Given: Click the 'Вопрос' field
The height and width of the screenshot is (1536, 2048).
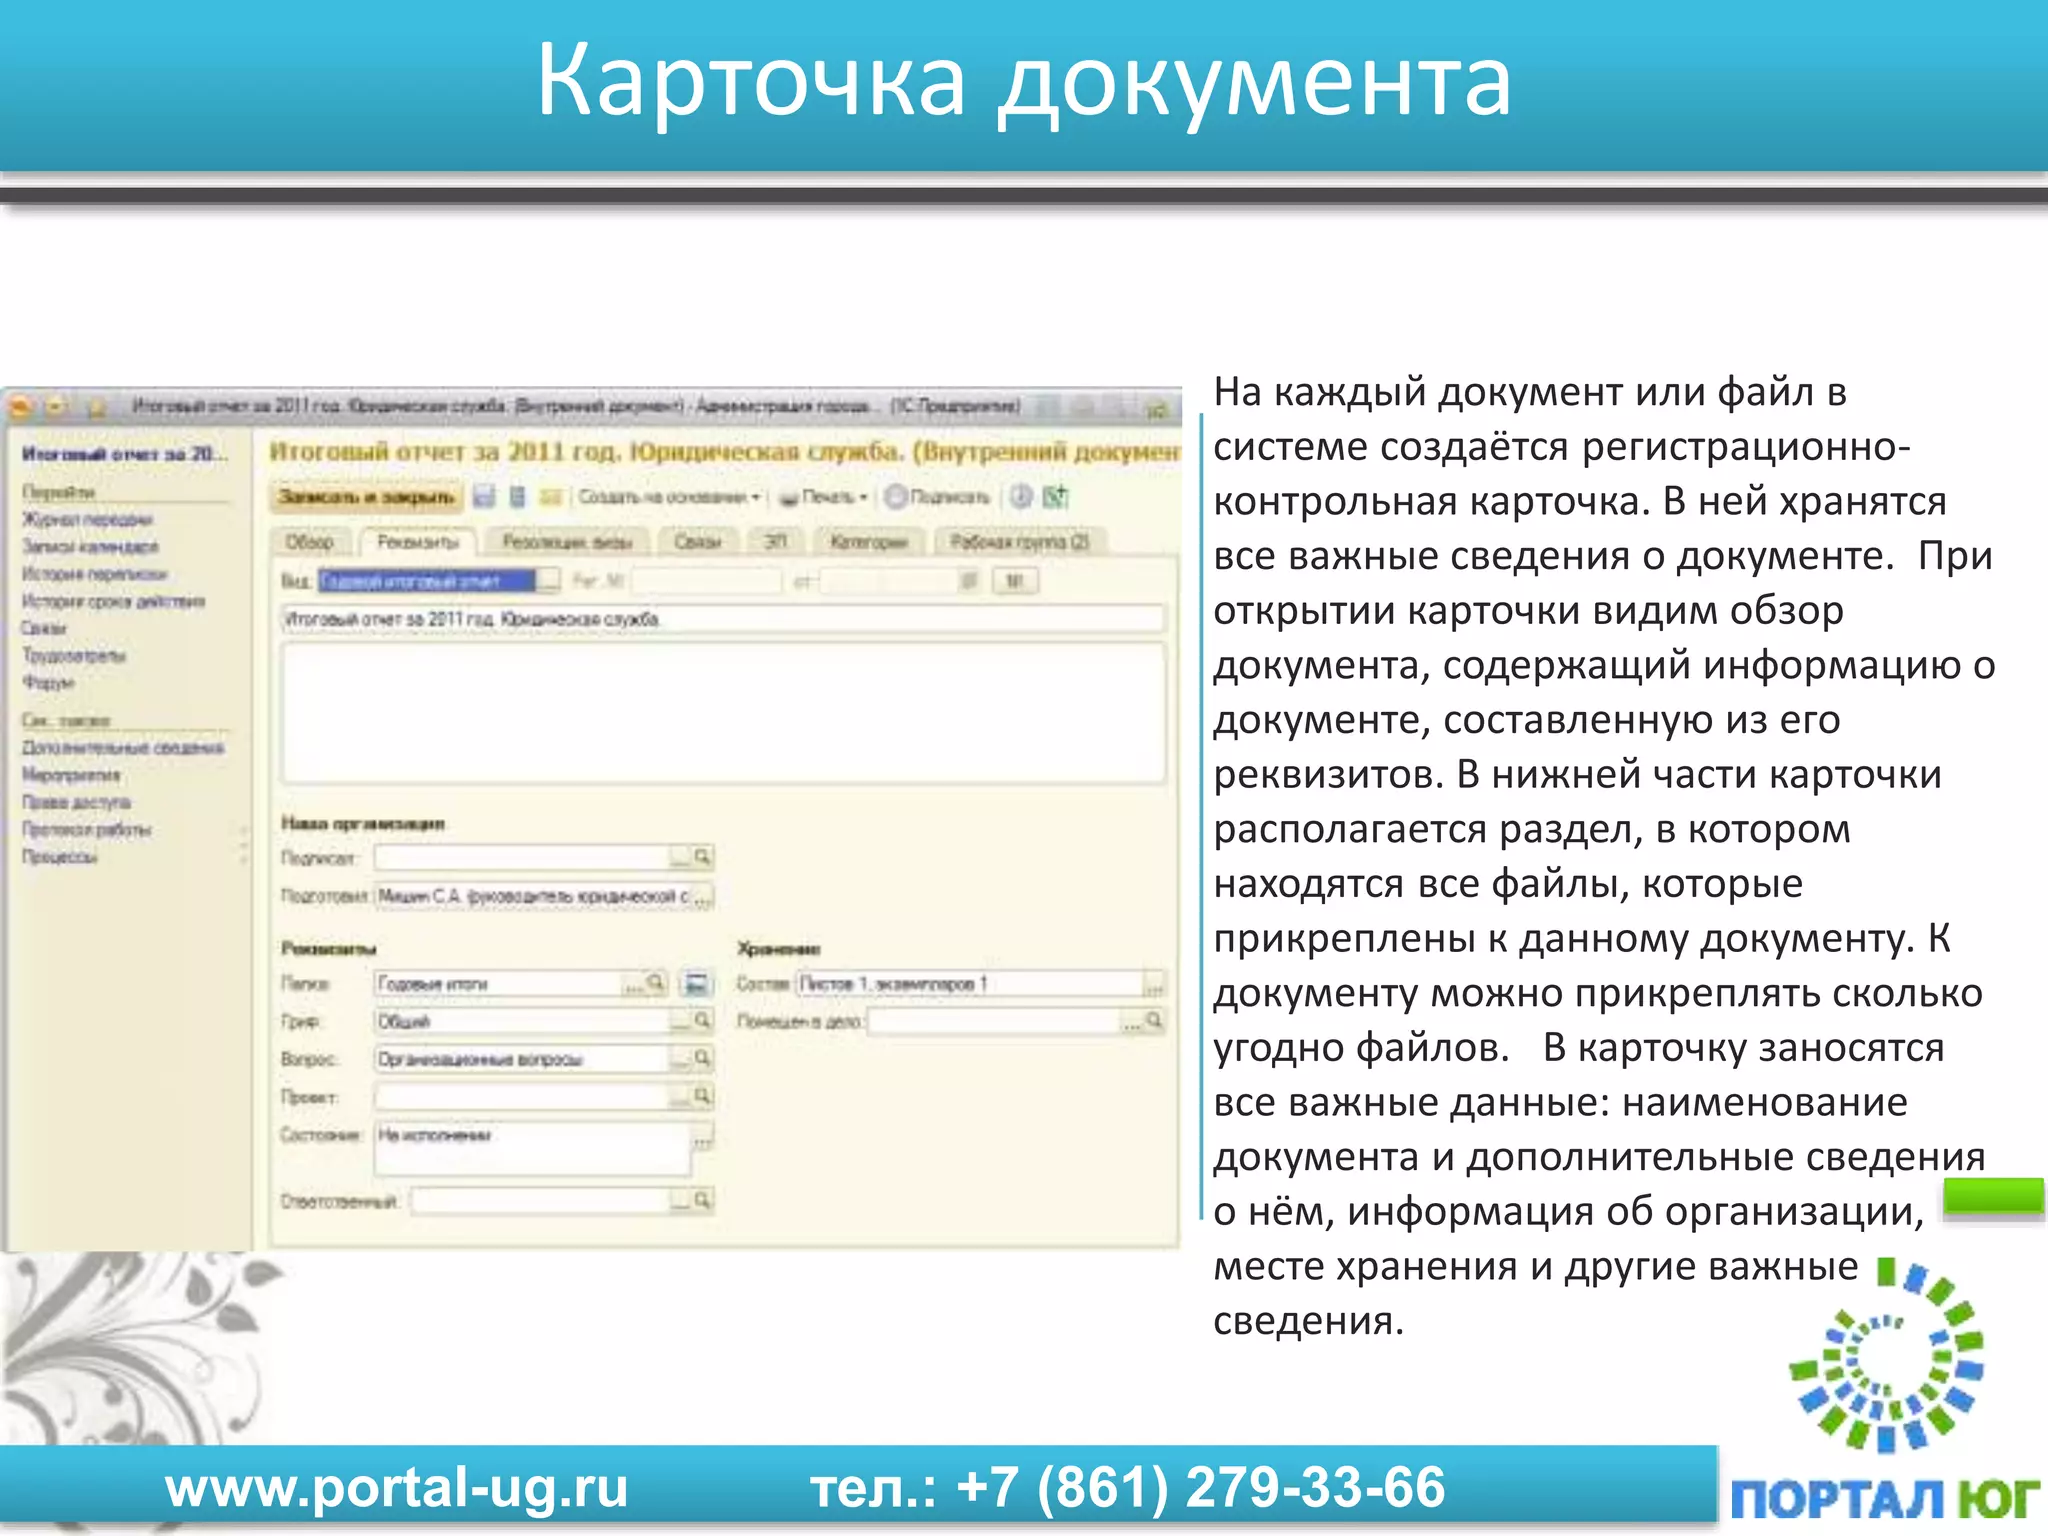Looking at the screenshot, I should click(522, 1059).
